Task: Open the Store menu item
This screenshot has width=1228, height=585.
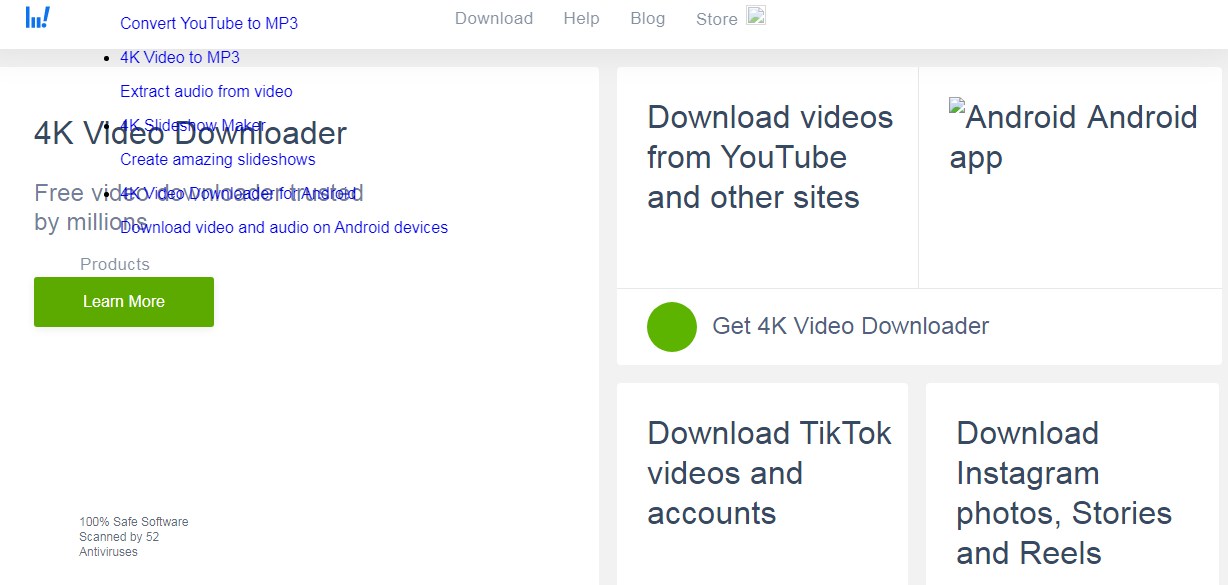Action: click(717, 19)
